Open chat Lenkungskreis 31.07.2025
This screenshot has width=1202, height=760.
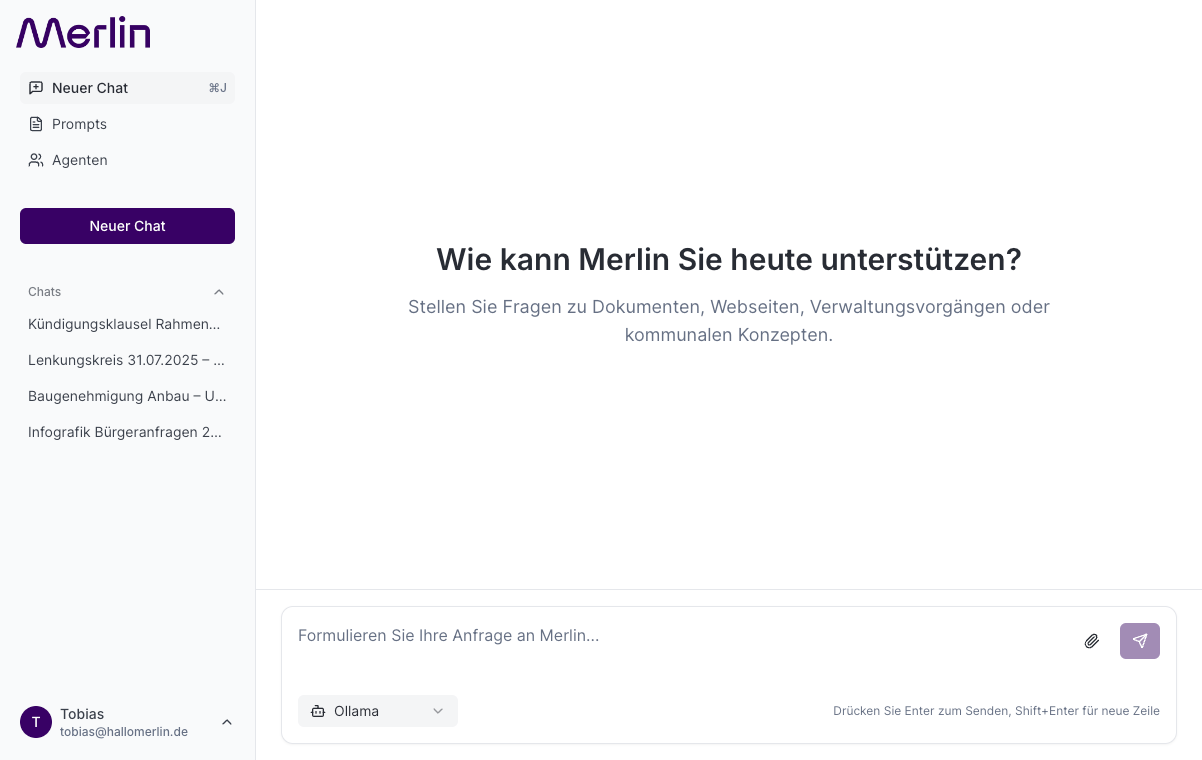pyautogui.click(x=127, y=360)
